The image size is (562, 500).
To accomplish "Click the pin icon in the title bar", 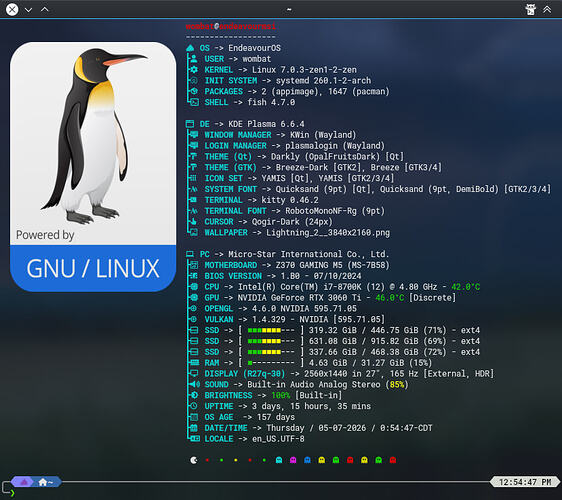I will [x=531, y=9].
